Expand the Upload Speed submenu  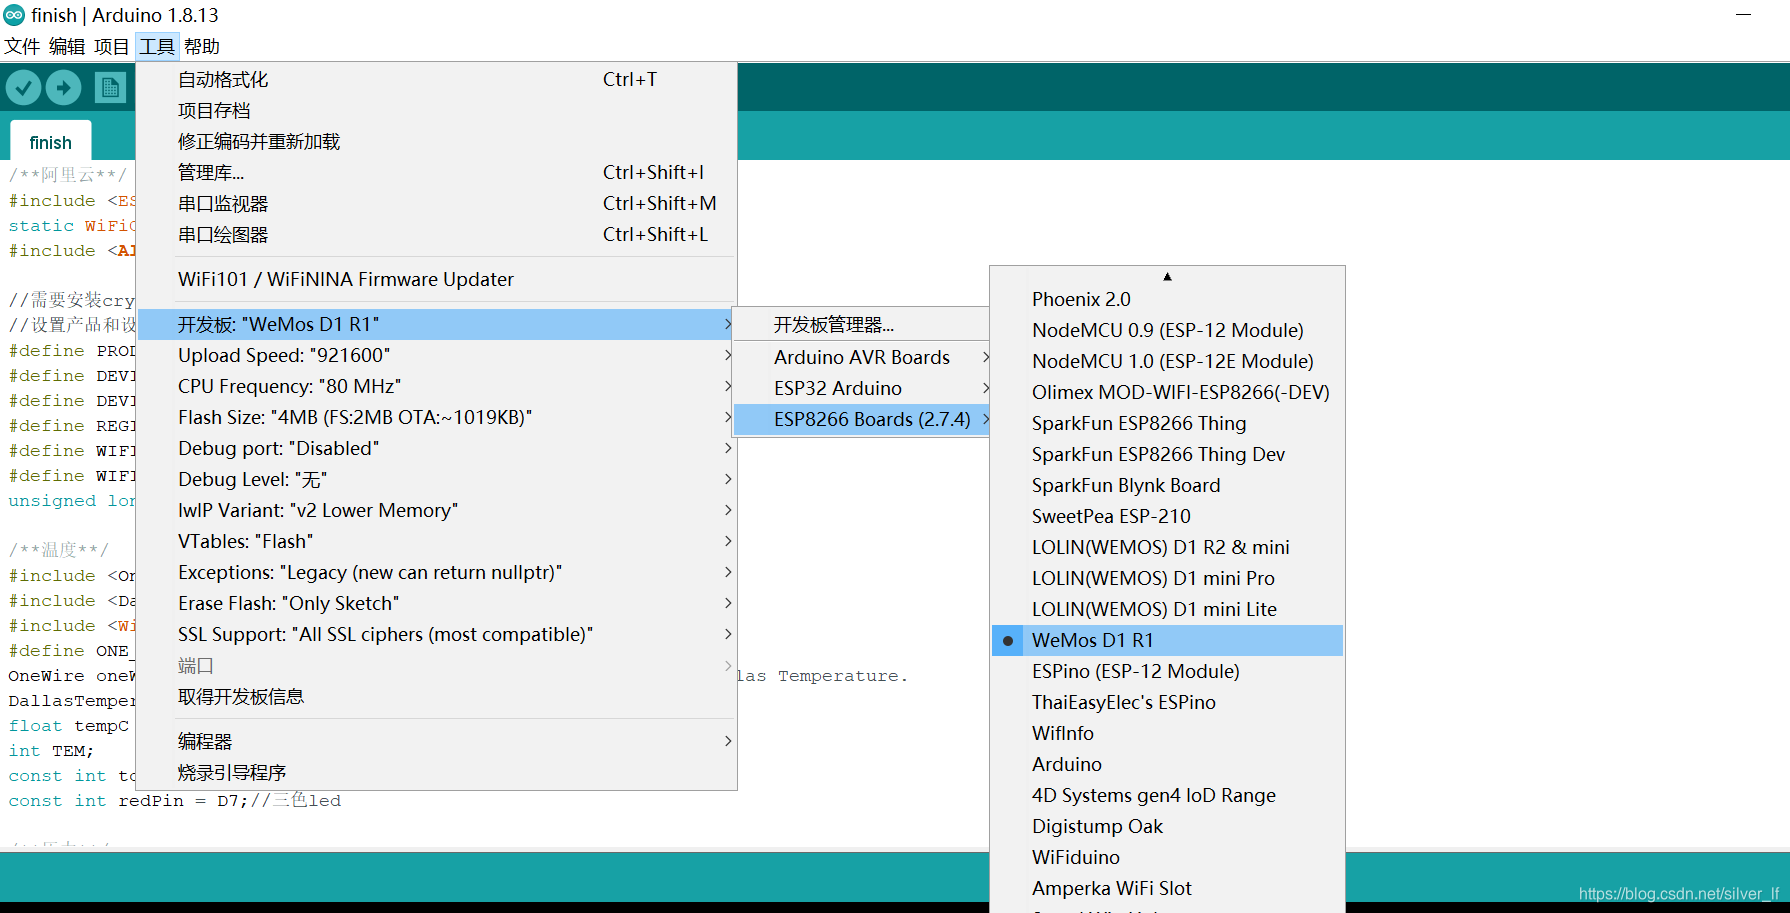[x=436, y=355]
